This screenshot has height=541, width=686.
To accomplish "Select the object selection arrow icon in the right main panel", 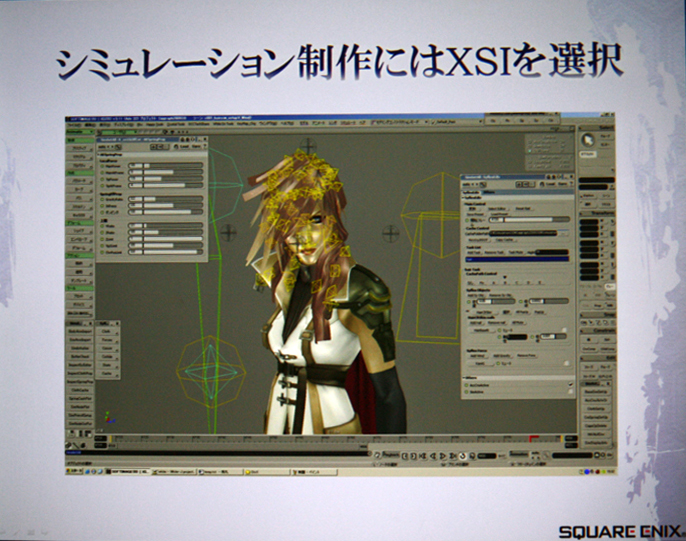I will coord(588,140).
